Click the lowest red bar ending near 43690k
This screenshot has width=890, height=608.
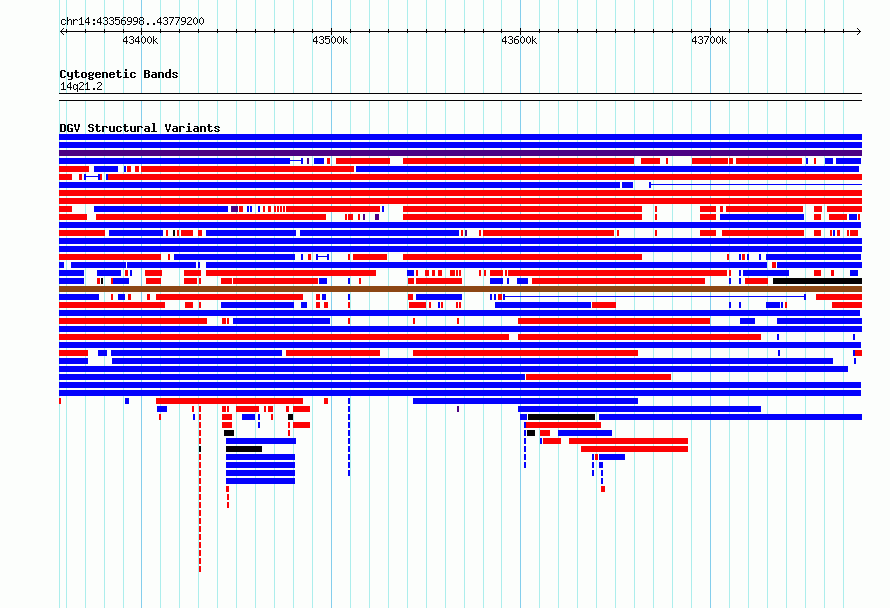pos(634,449)
